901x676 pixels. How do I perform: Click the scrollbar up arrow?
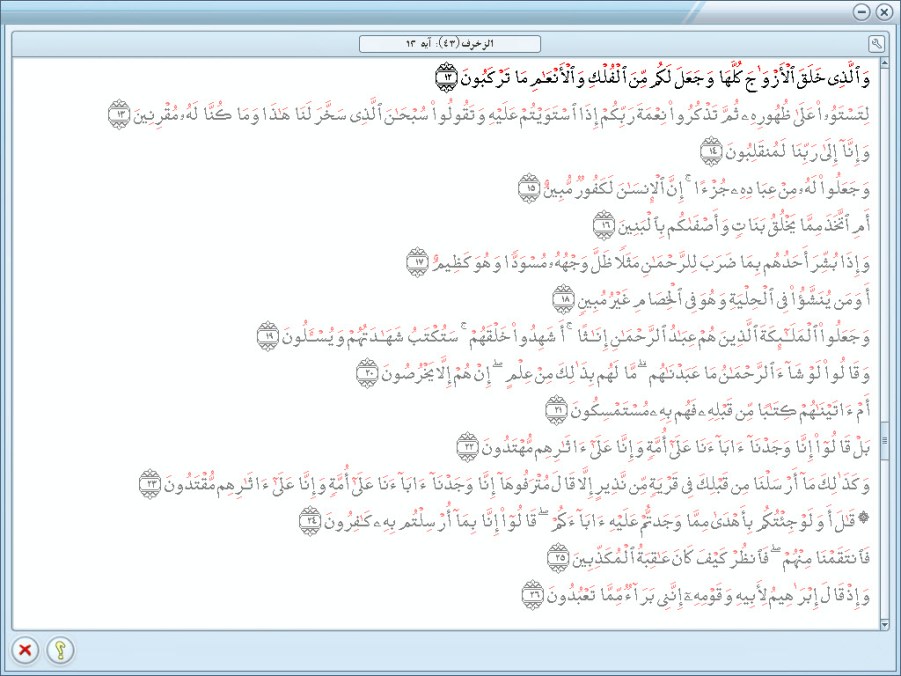pos(884,63)
